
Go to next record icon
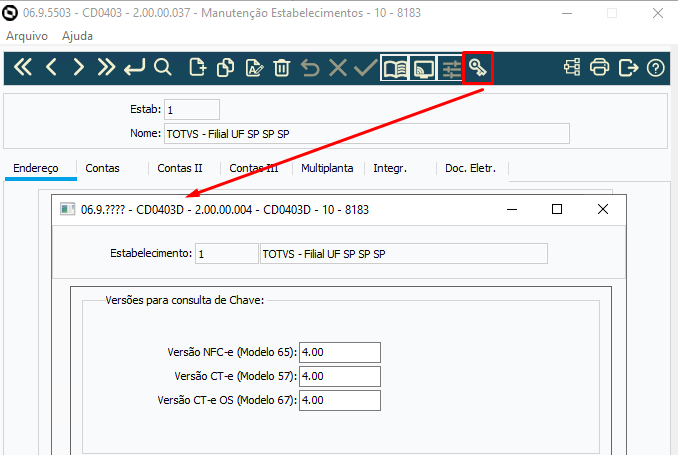click(78, 68)
